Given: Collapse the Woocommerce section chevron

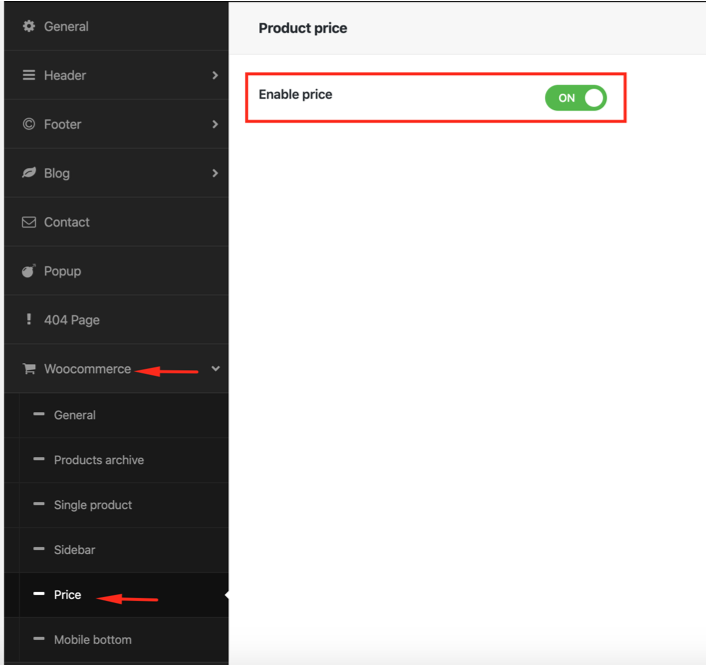Looking at the screenshot, I should point(215,369).
